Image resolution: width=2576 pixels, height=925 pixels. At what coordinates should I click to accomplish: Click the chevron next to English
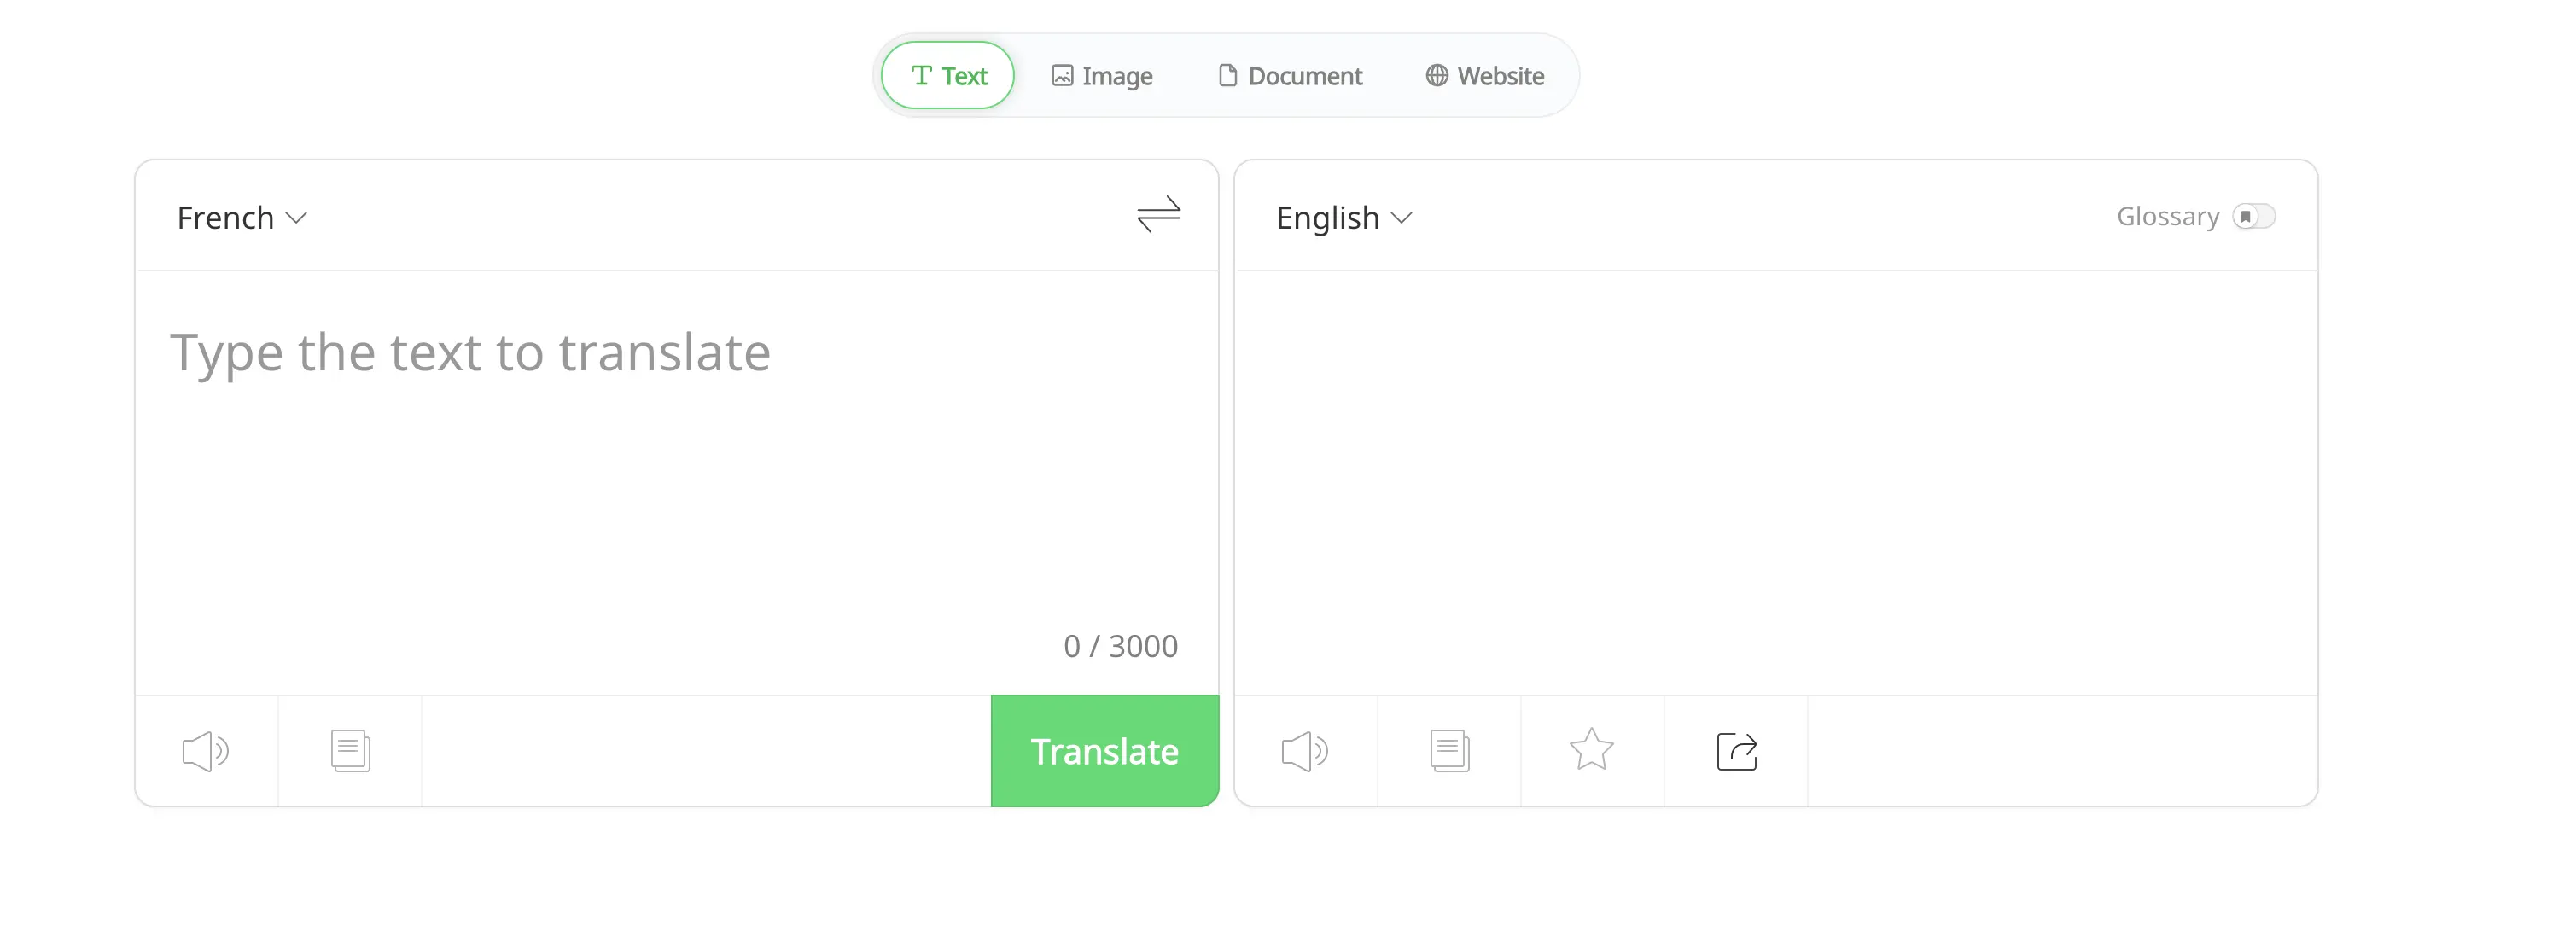pyautogui.click(x=1401, y=218)
